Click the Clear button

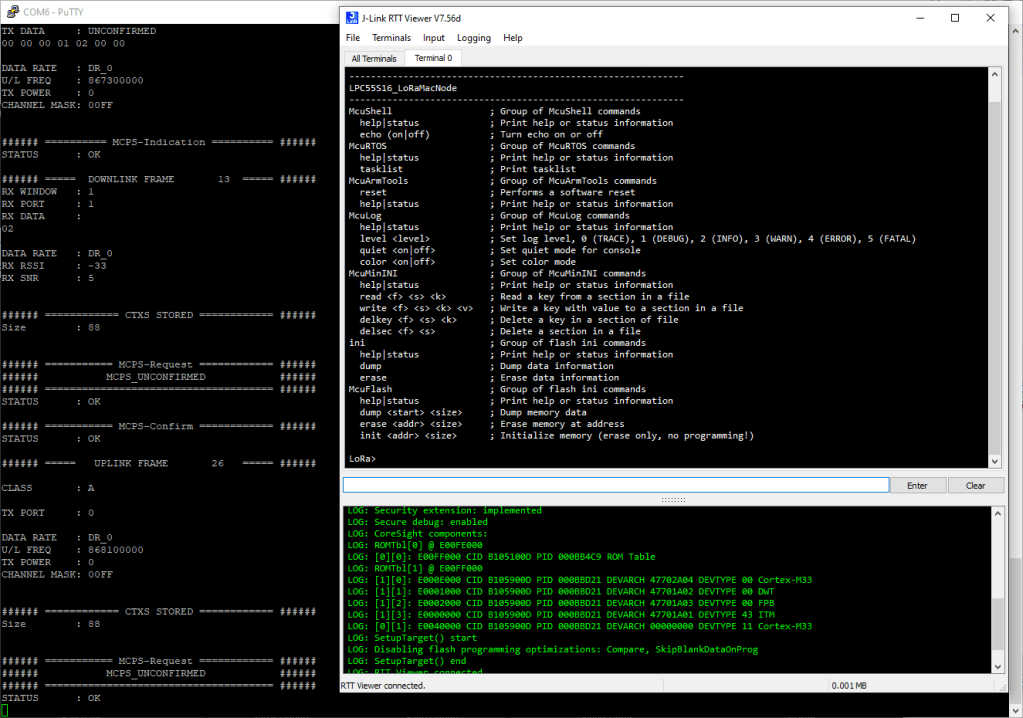tap(976, 485)
